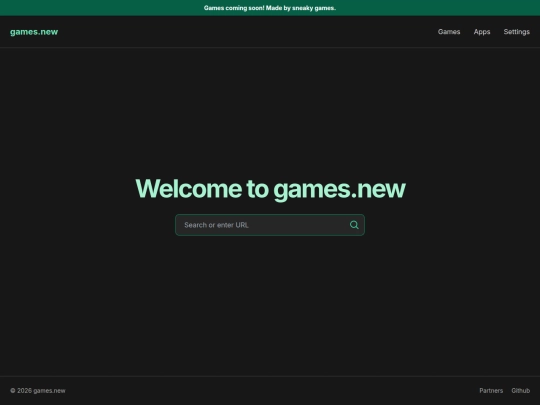Open the Github footer link
Viewport: 540px width, 405px height.
[520, 391]
